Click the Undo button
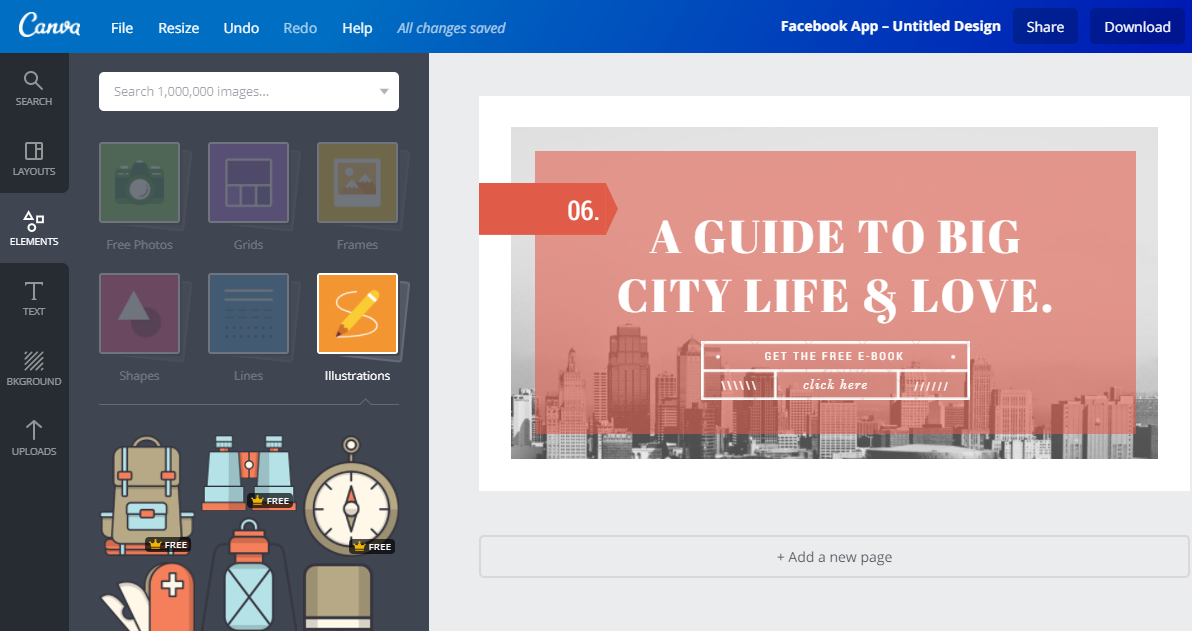Image resolution: width=1192 pixels, height=631 pixels. coord(241,27)
